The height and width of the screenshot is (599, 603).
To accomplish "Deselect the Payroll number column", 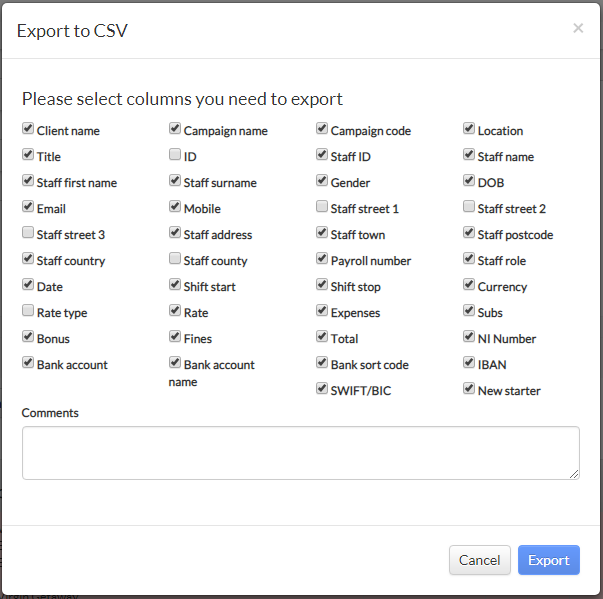I will [x=322, y=258].
